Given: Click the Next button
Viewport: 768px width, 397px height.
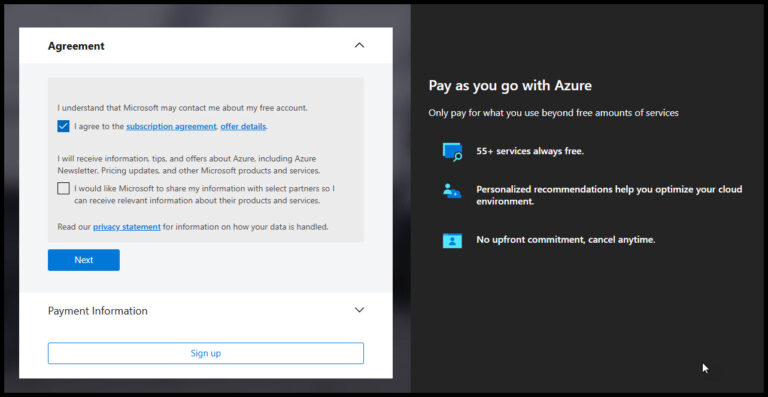Looking at the screenshot, I should pyautogui.click(x=84, y=260).
